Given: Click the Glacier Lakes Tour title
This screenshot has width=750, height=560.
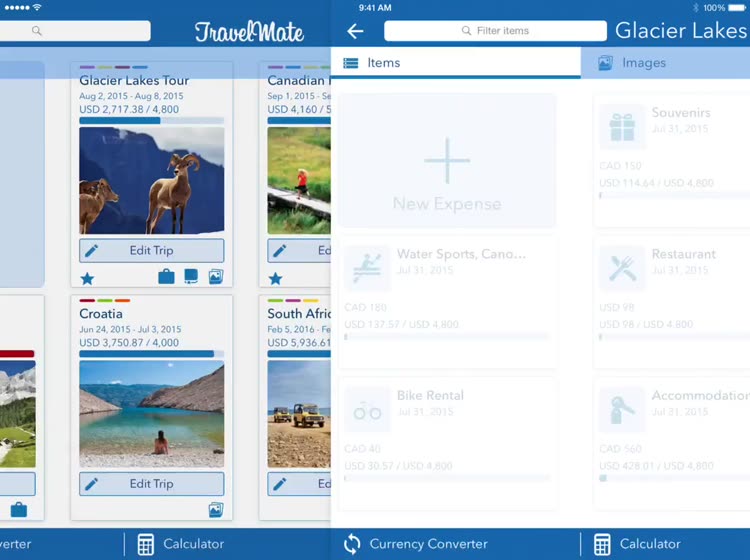Looking at the screenshot, I should pyautogui.click(x=134, y=80).
